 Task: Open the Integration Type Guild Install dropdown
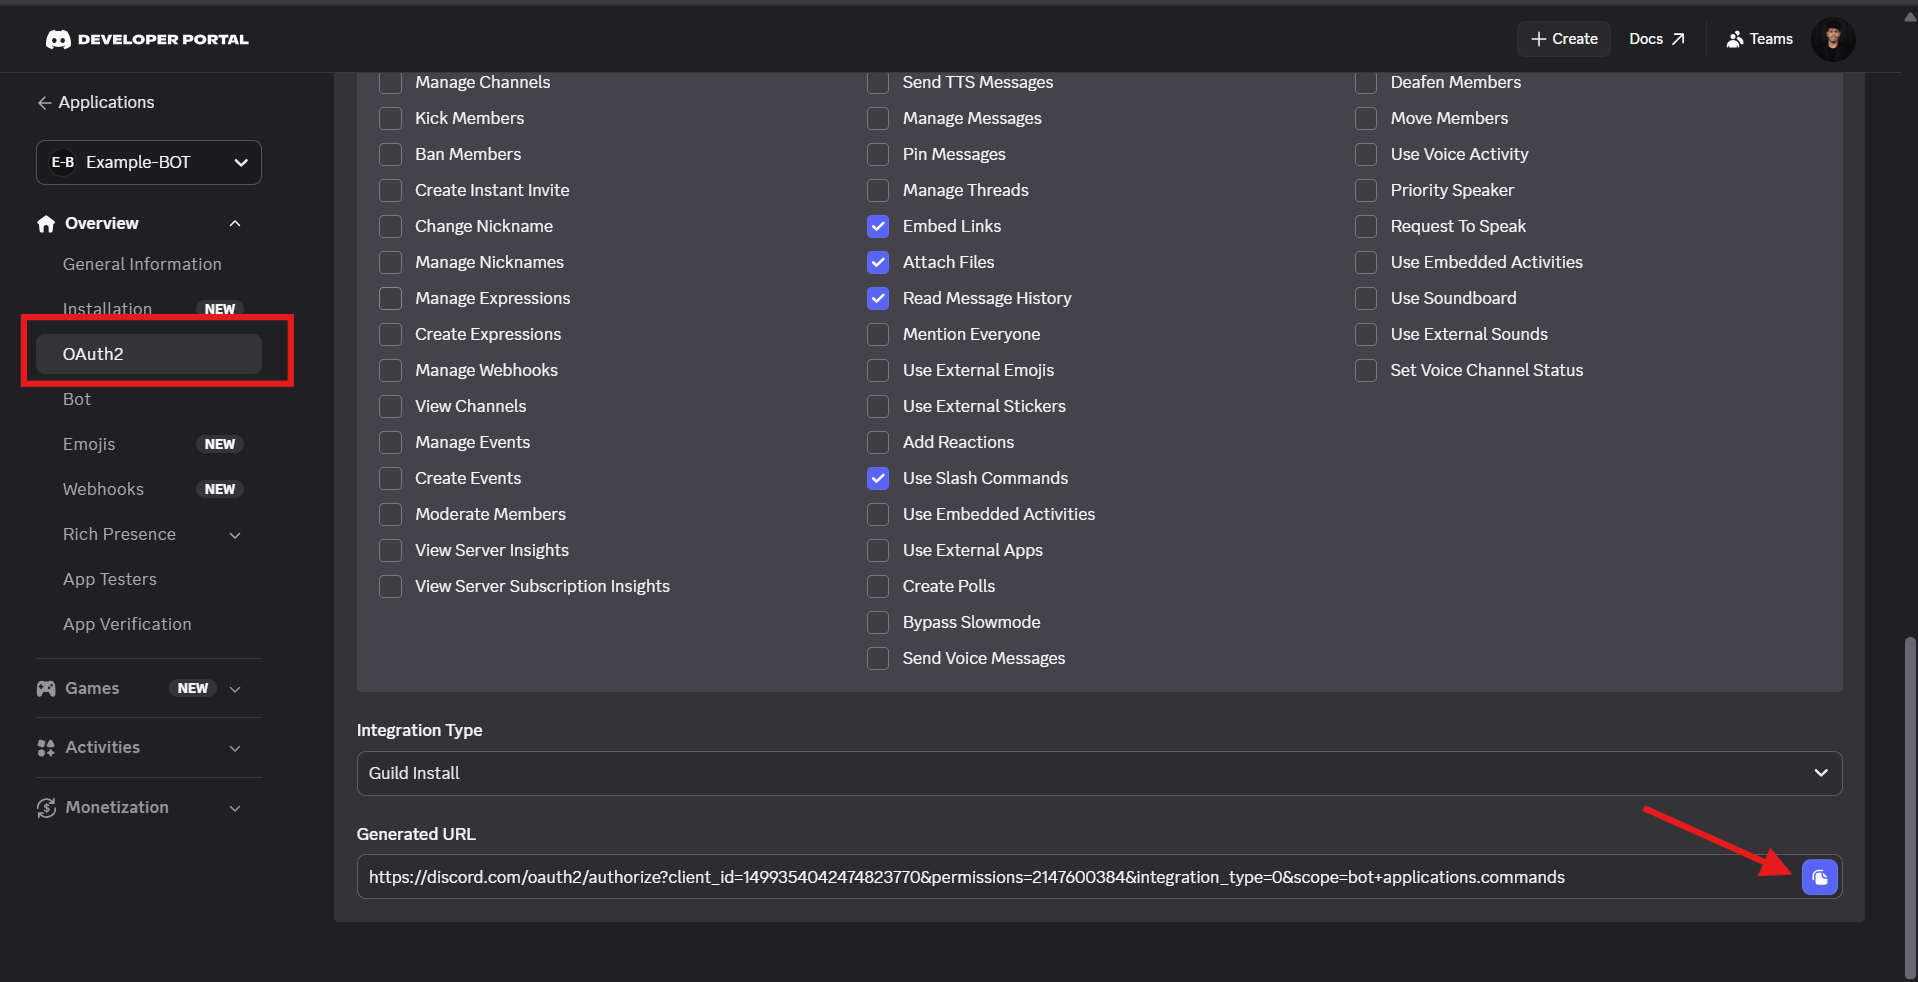(1099, 773)
